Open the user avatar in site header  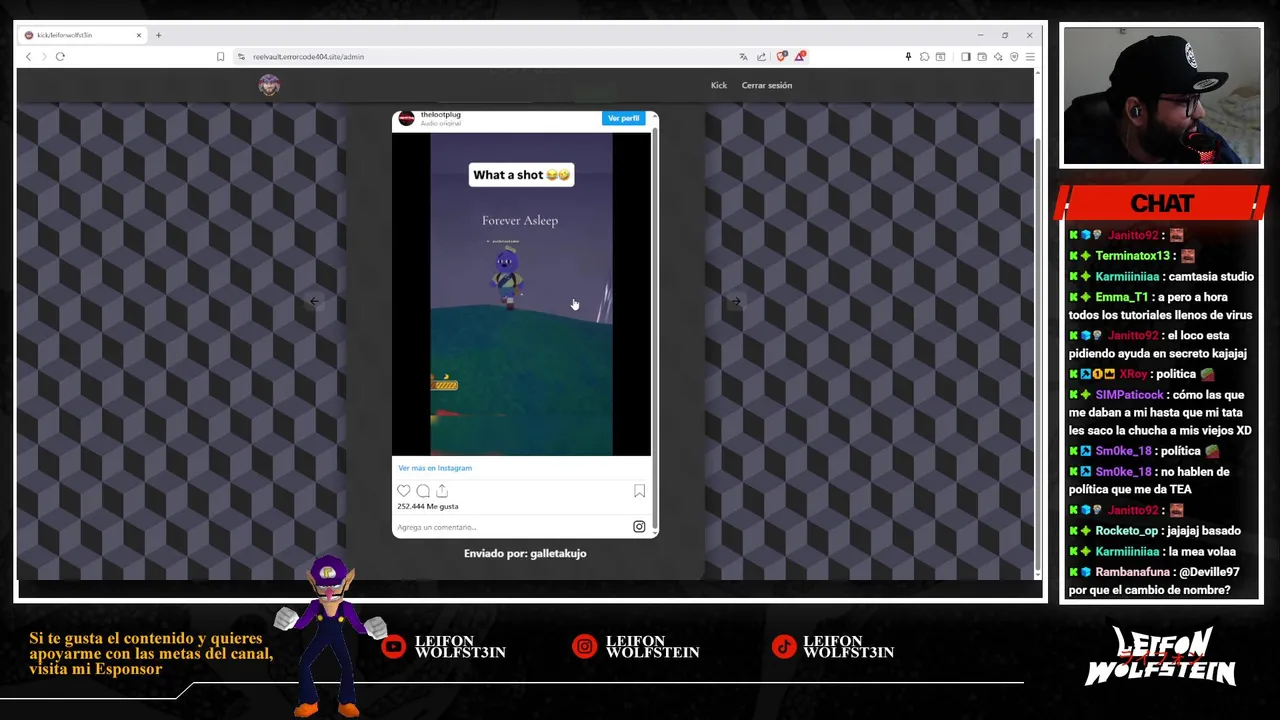pyautogui.click(x=269, y=85)
